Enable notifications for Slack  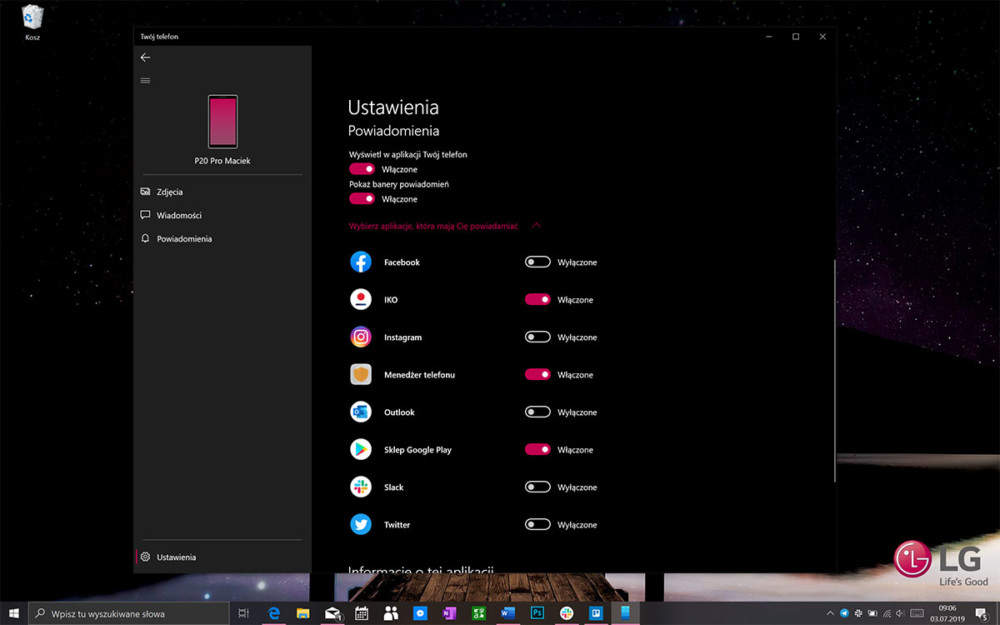tap(538, 487)
